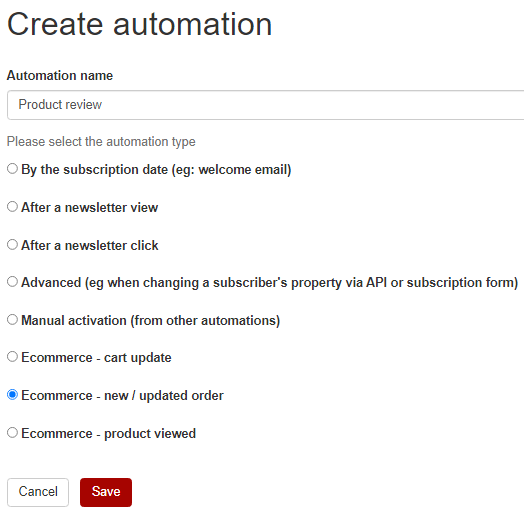524x518 pixels.
Task: Click the 'cart update' label text
Action: [138, 358]
